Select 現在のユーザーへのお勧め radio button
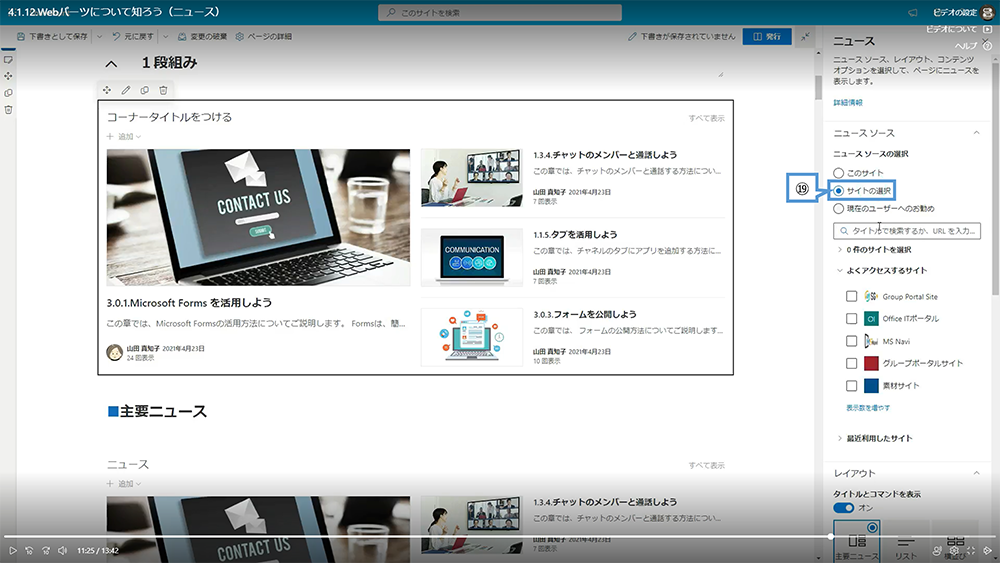Image resolution: width=1000 pixels, height=563 pixels. [x=839, y=208]
